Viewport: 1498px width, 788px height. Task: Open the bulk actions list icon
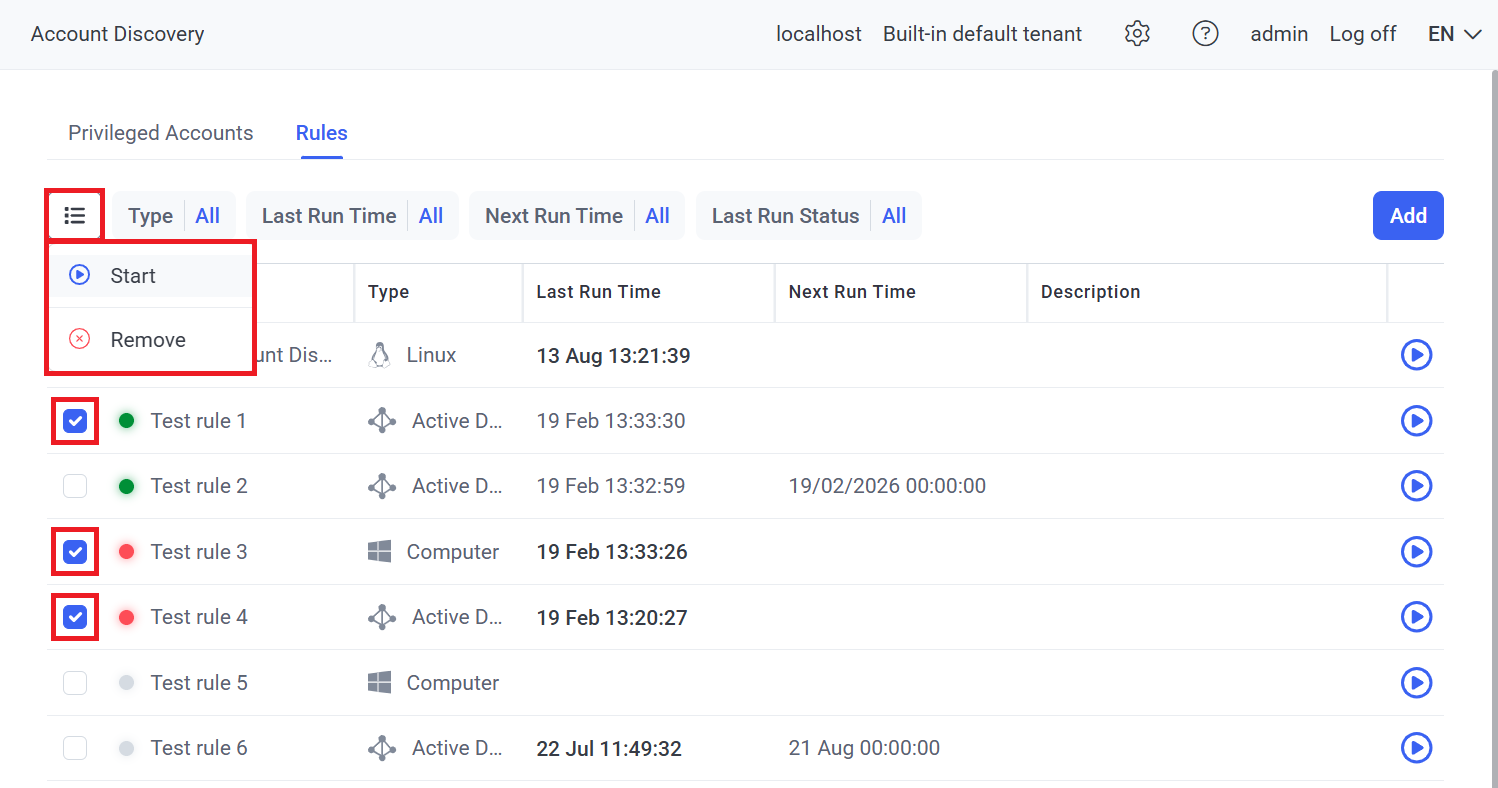pos(75,215)
